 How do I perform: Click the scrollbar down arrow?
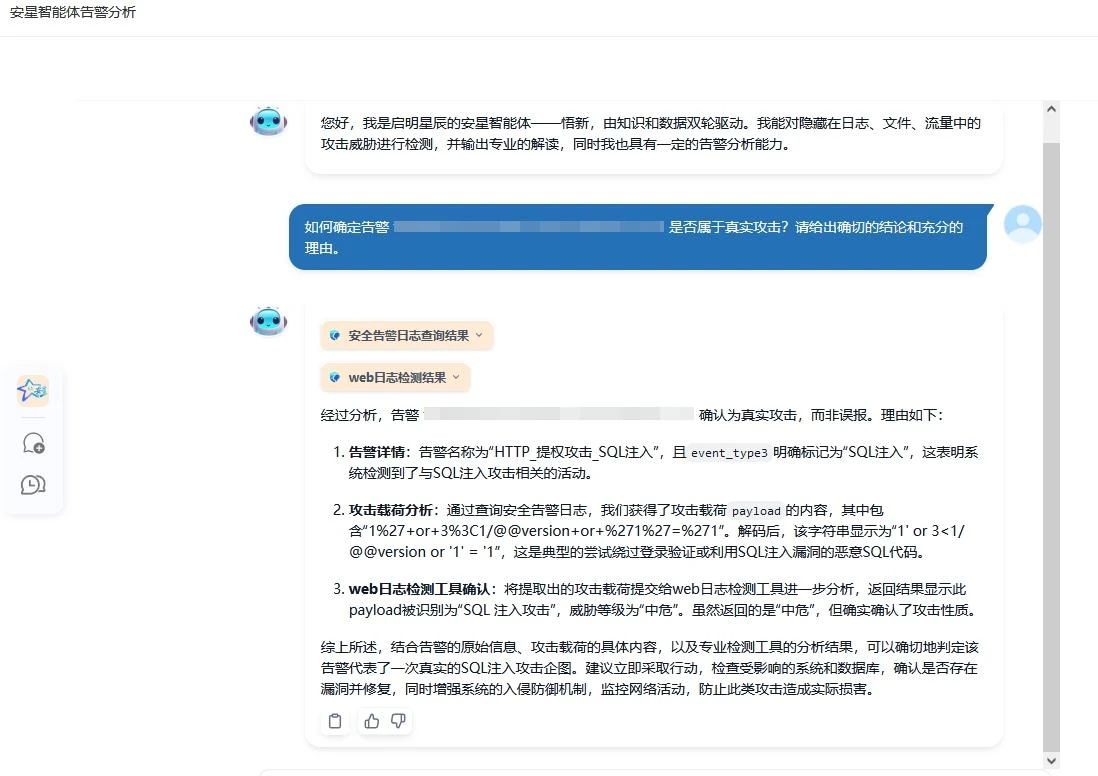tap(1051, 759)
